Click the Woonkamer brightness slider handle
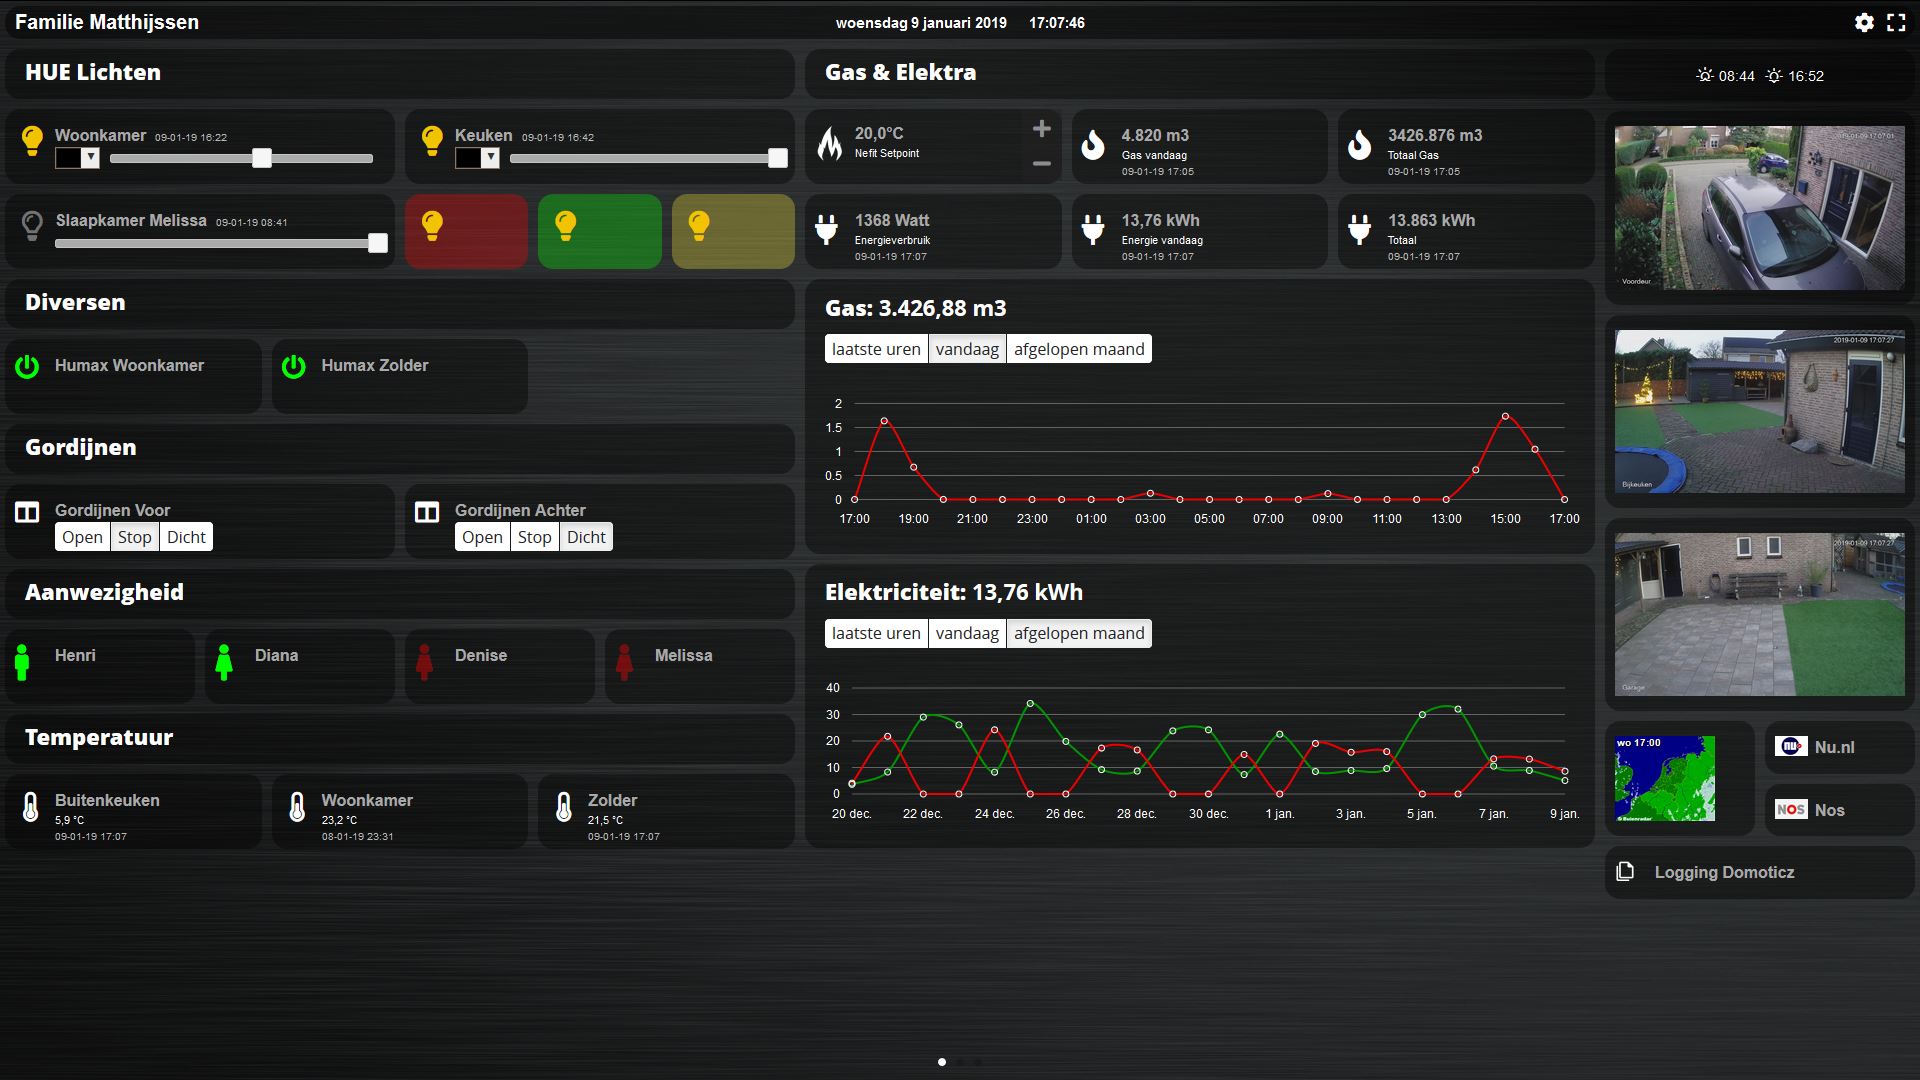This screenshot has height=1080, width=1920. tap(261, 158)
